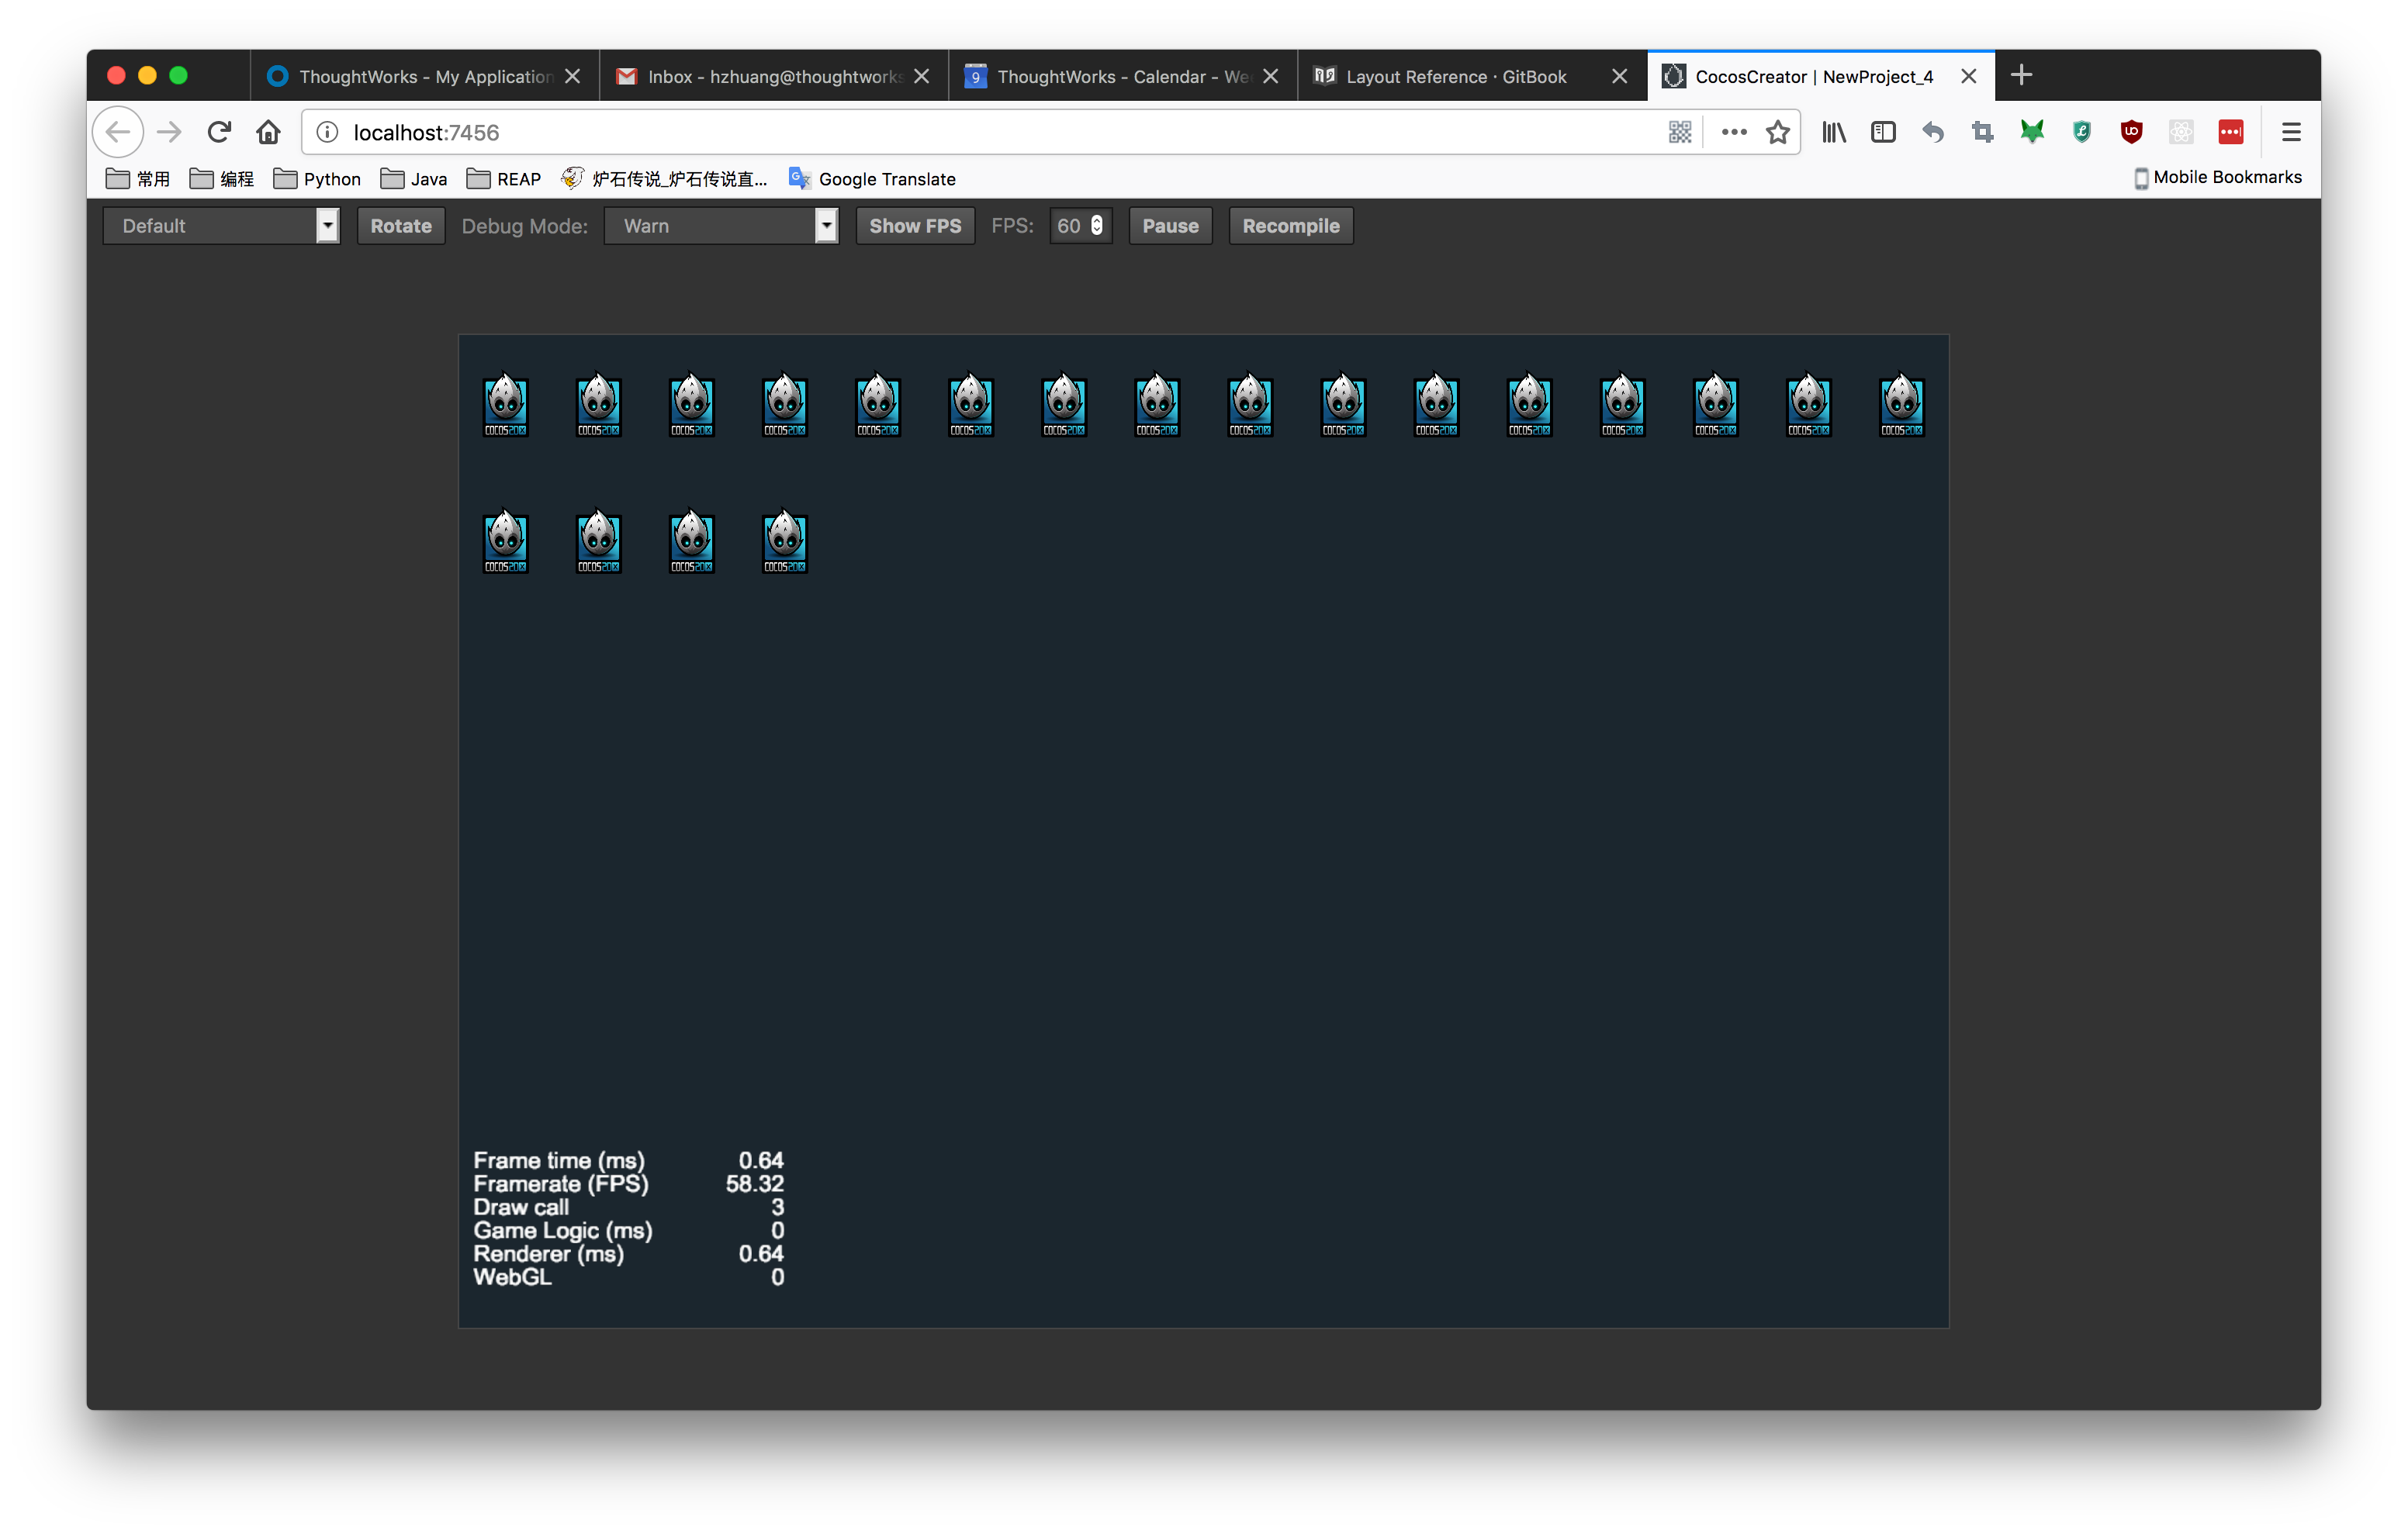Screen dimensions: 2408x1534
Task: Open the QR code generator icon
Action: coord(1680,132)
